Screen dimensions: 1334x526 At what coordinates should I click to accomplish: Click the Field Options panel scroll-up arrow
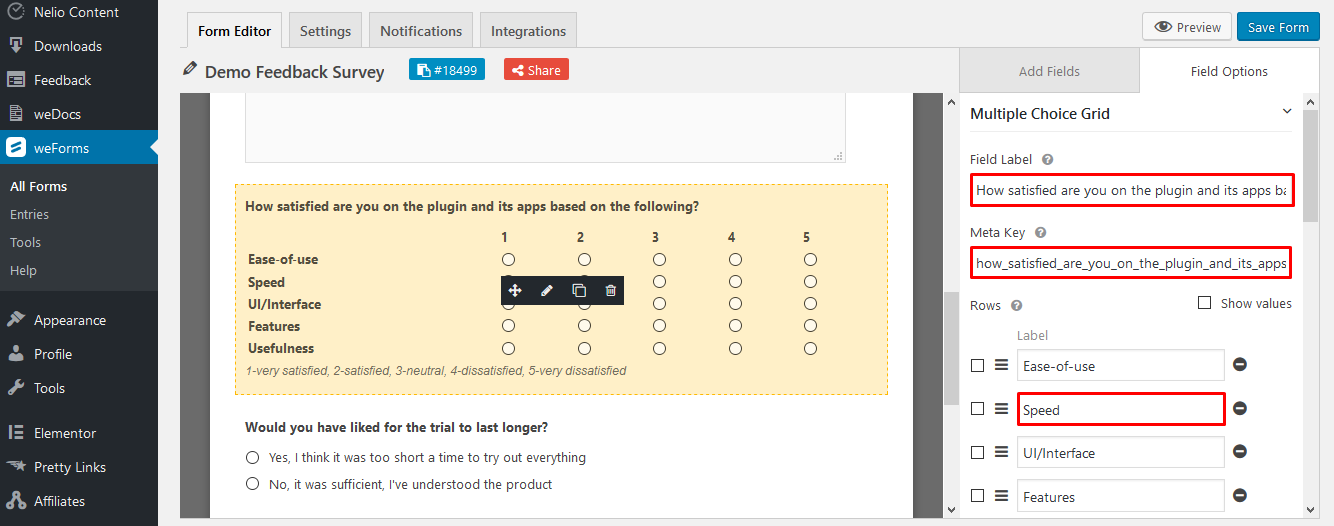[x=1310, y=103]
